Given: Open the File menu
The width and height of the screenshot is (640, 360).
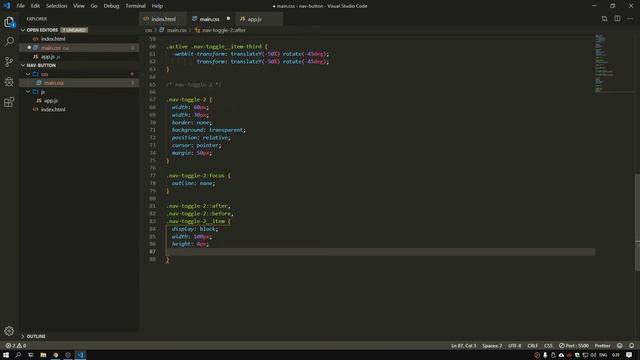Looking at the screenshot, I should pyautogui.click(x=20, y=6).
